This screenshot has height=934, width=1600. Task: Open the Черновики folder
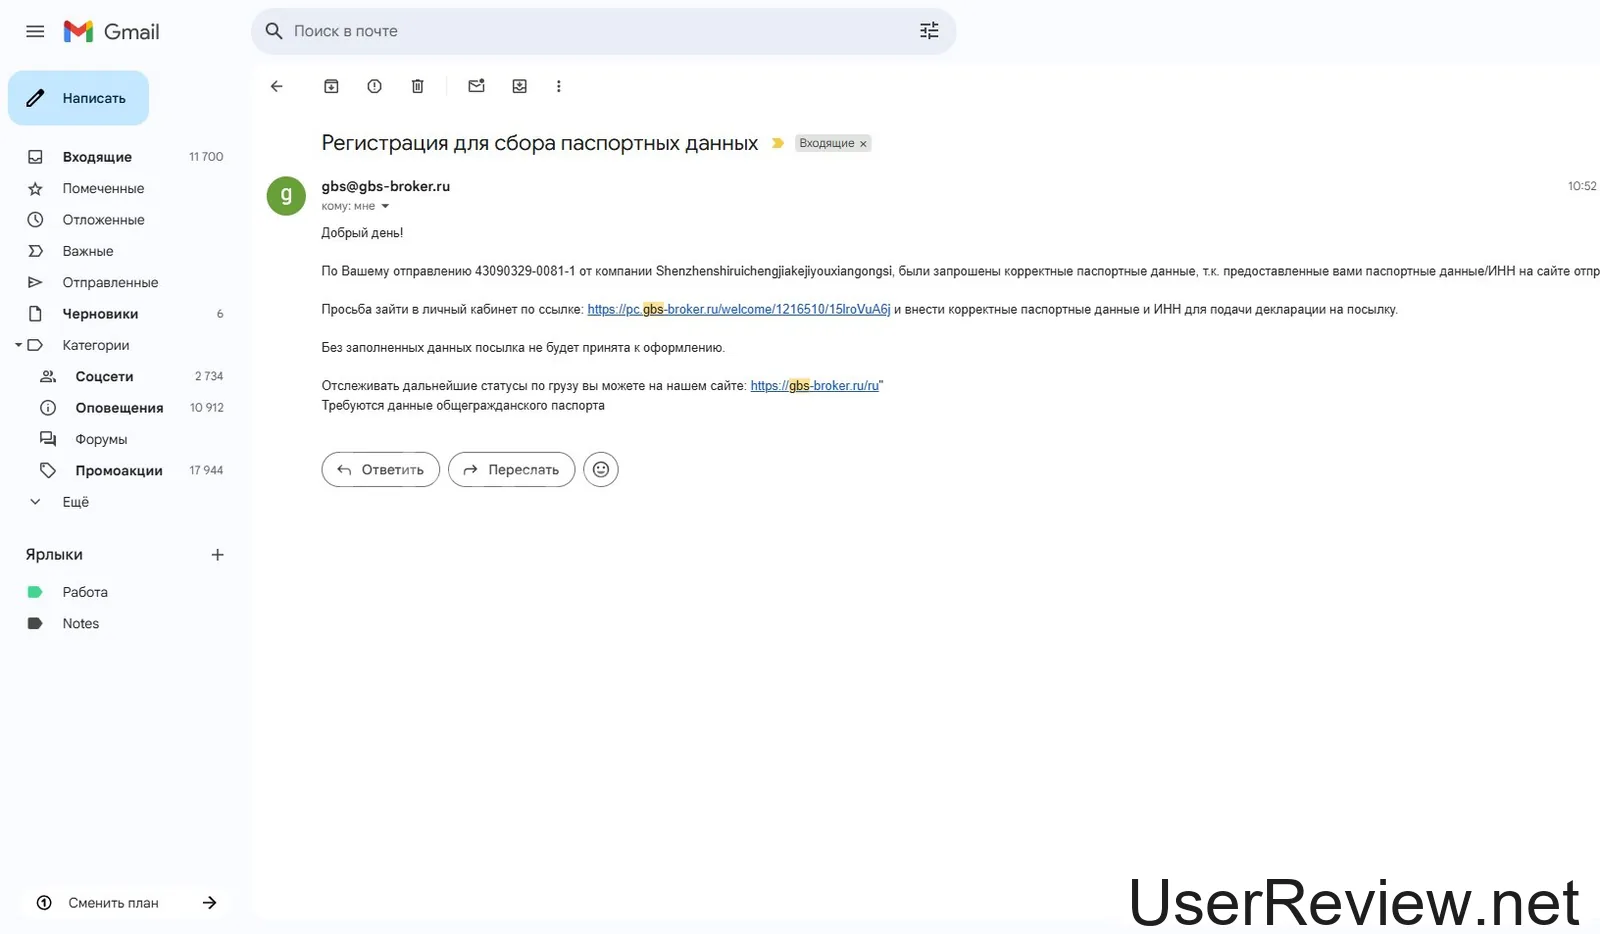pos(100,314)
